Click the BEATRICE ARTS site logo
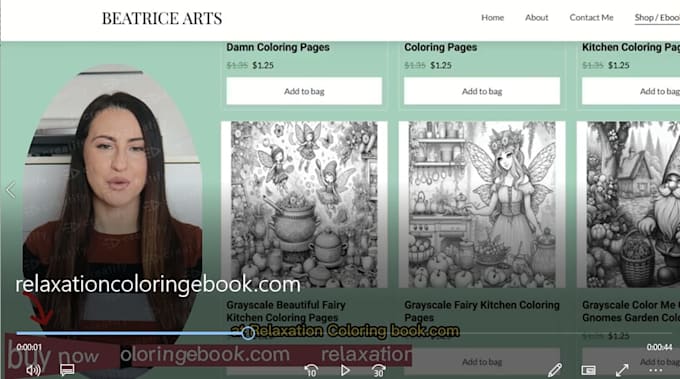 click(x=162, y=18)
